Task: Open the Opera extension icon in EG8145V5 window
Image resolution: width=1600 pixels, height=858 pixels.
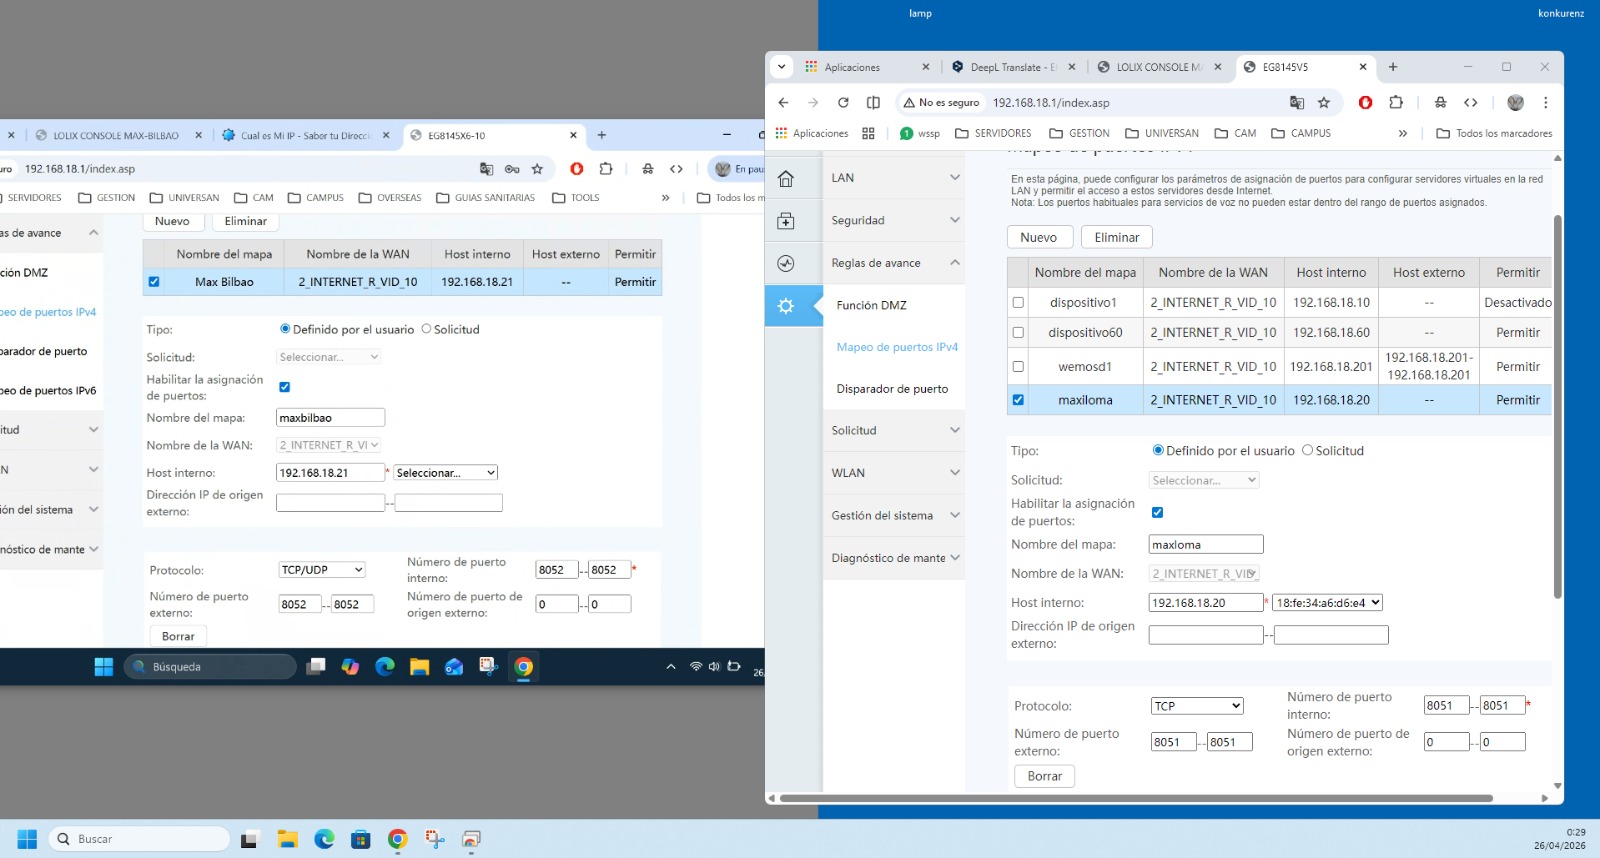Action: click(x=1366, y=102)
